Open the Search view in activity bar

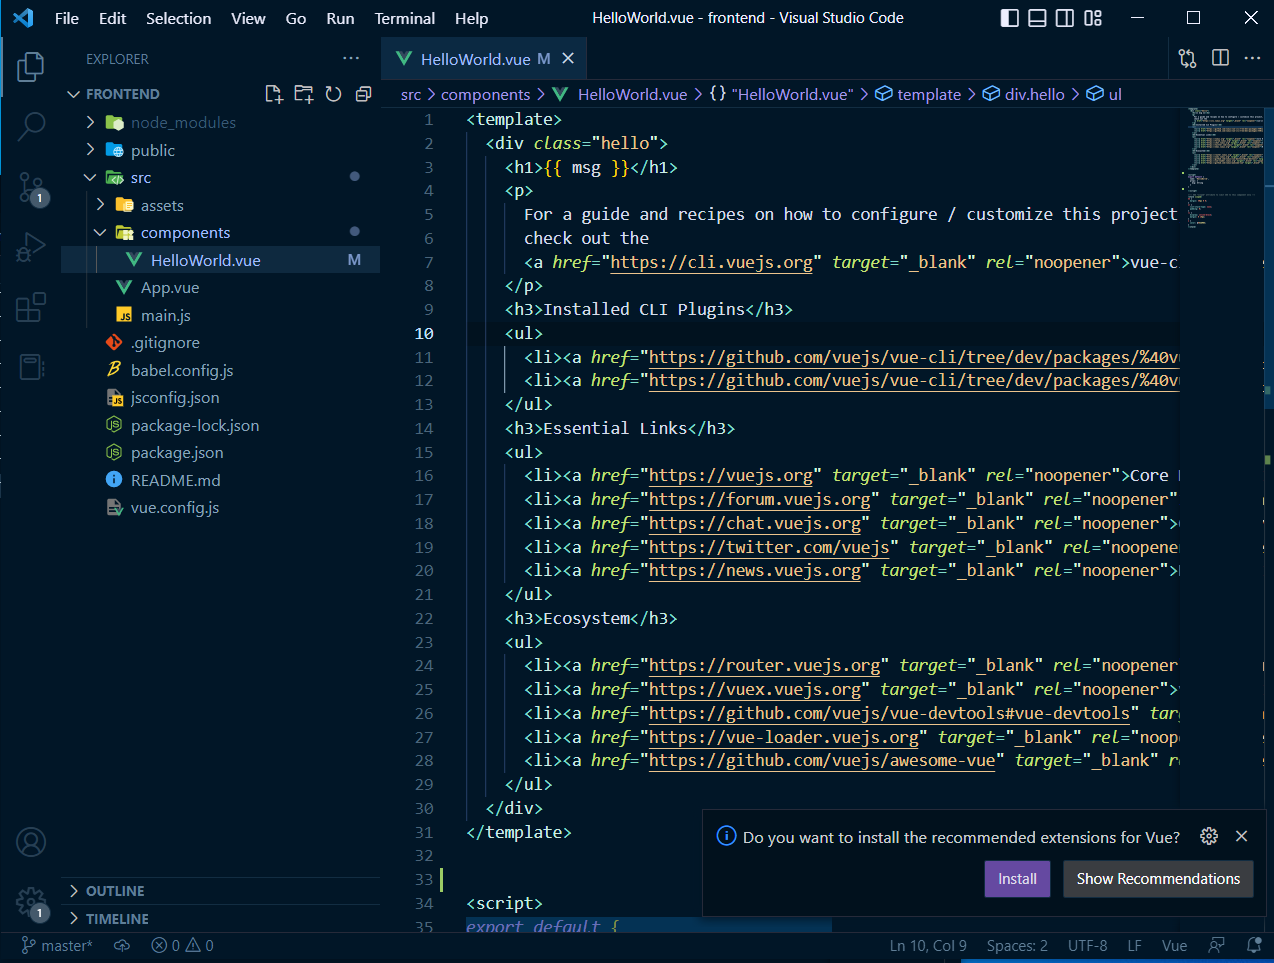[31, 127]
